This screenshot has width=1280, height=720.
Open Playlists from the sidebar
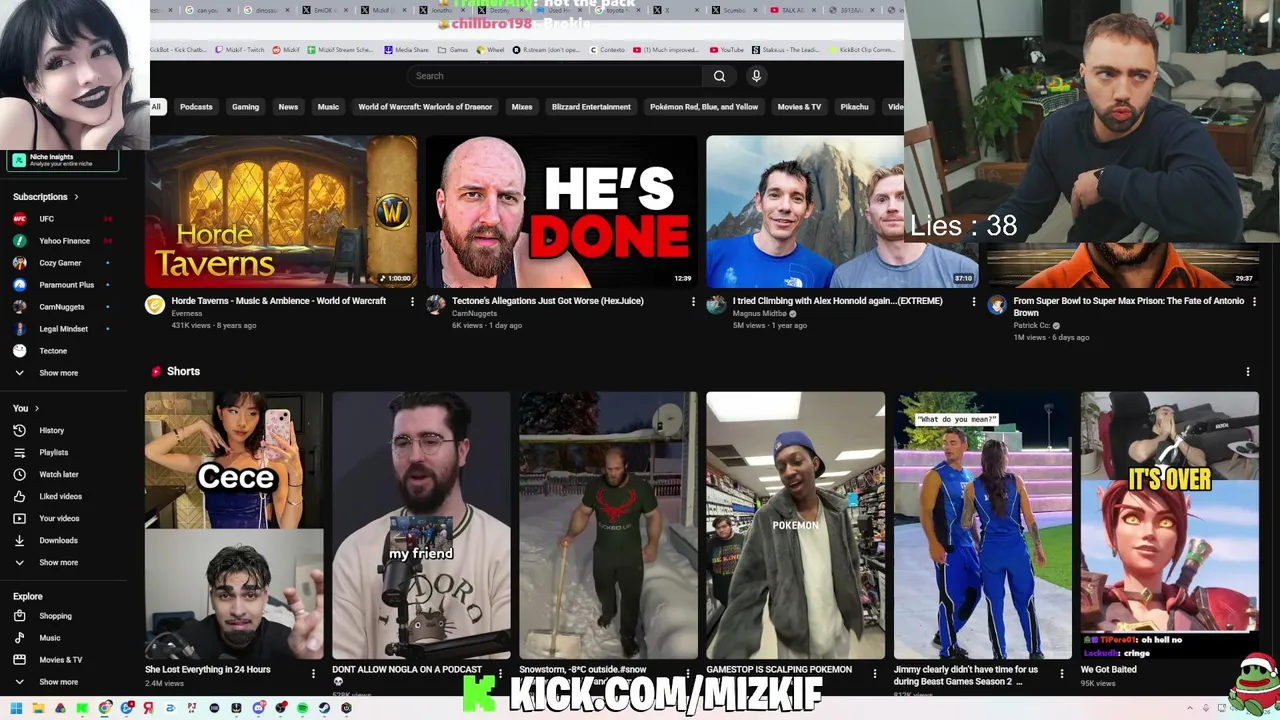pyautogui.click(x=54, y=452)
